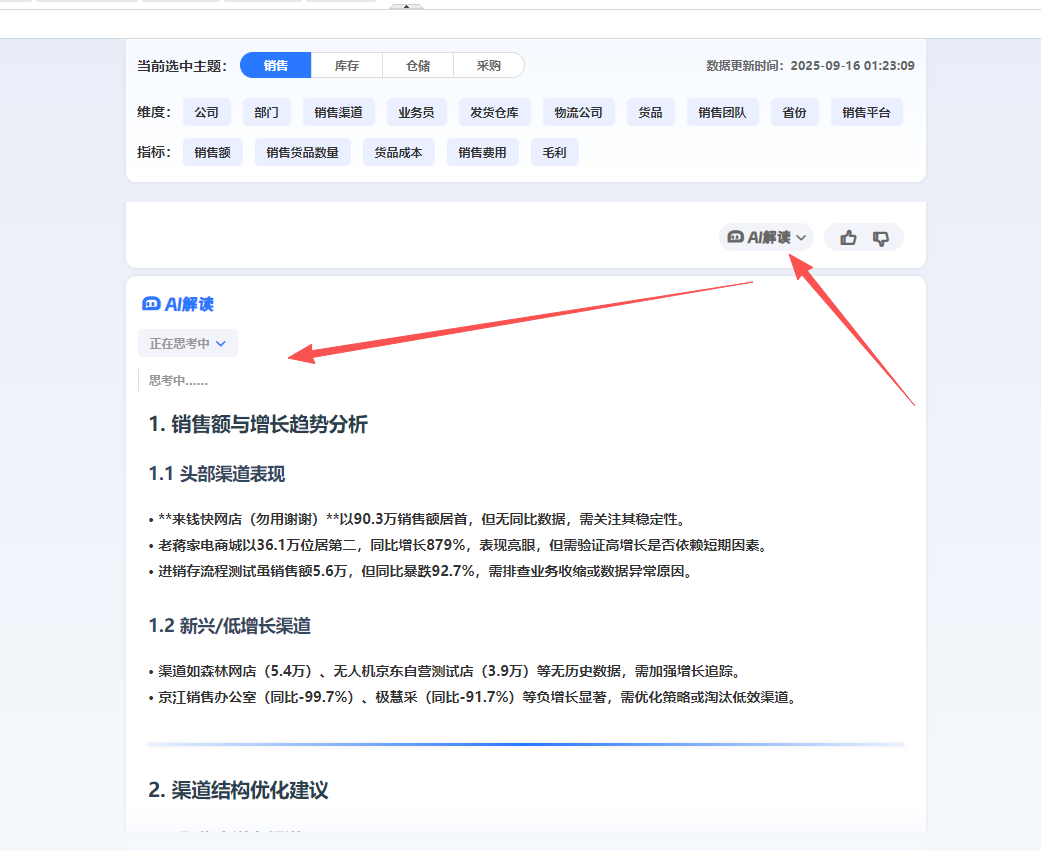Choose the 销售货品数量 indicator tag
This screenshot has width=1041, height=851.
303,153
